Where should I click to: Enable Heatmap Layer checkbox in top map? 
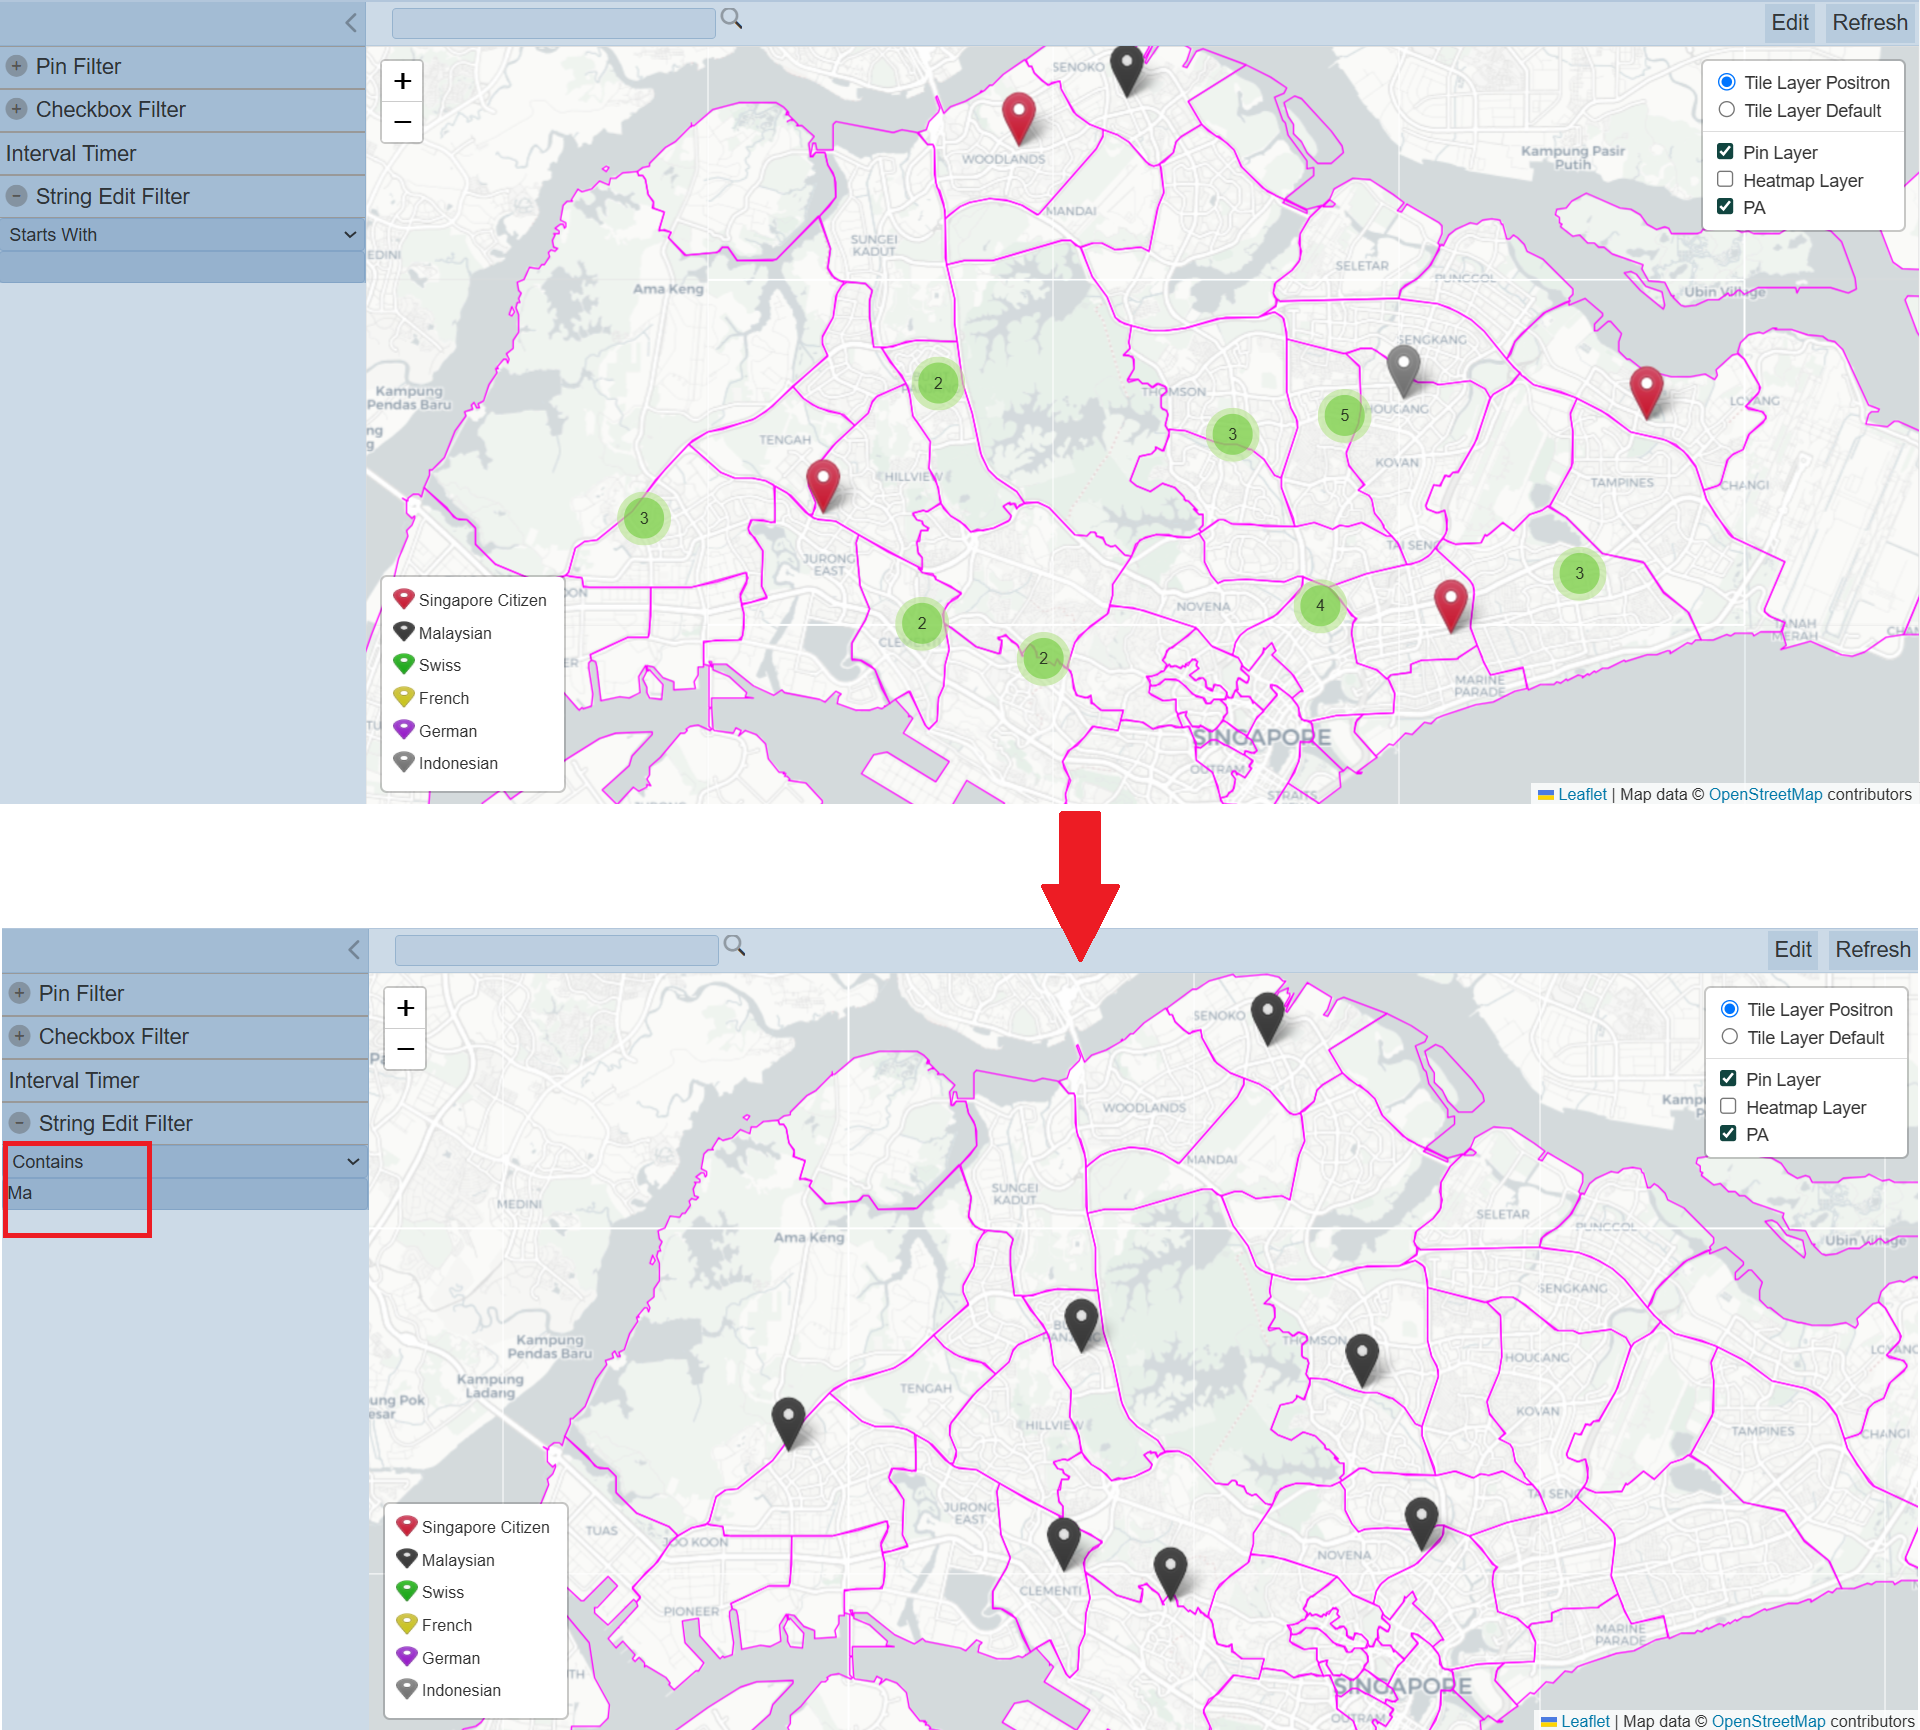[1725, 180]
